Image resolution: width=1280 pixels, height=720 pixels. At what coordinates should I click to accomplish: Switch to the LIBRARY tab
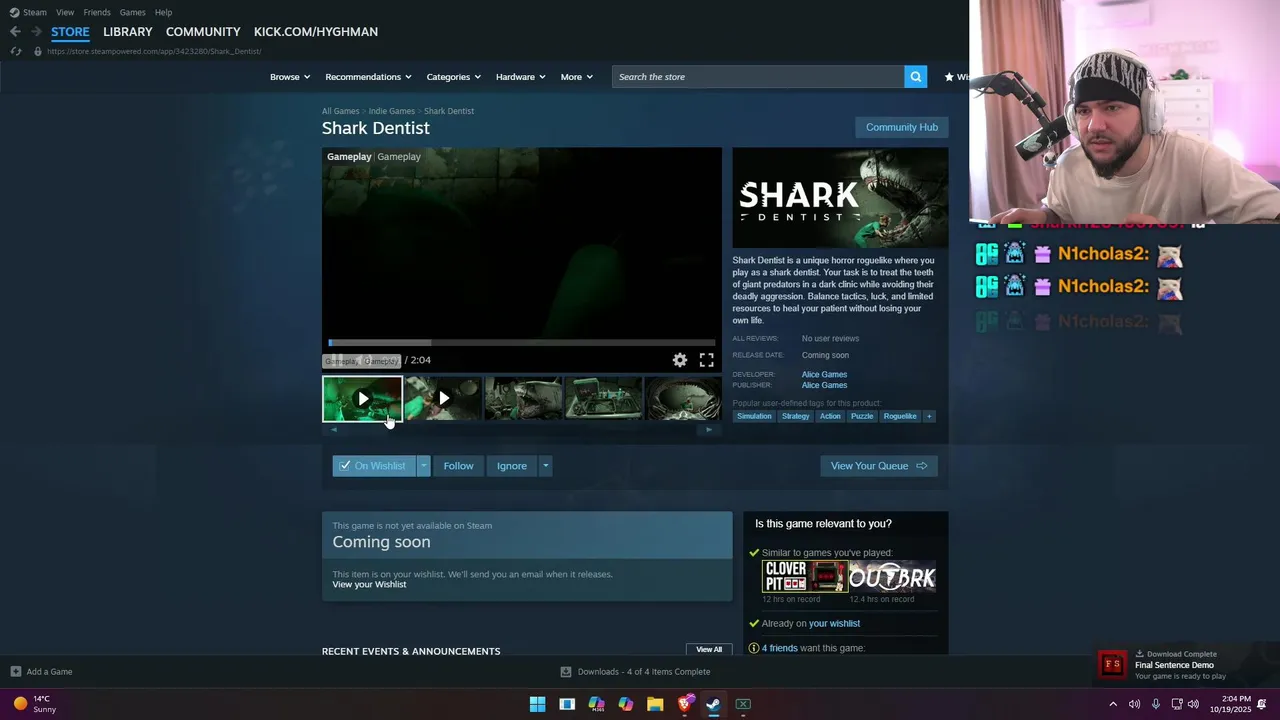128,32
